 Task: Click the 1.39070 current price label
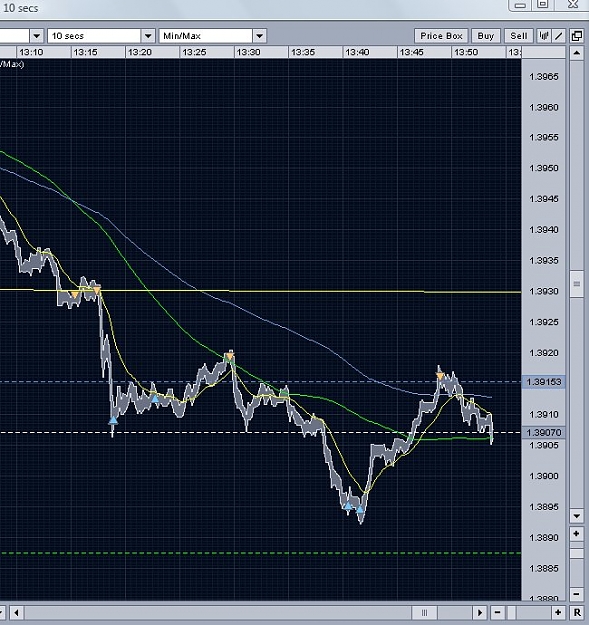point(544,432)
